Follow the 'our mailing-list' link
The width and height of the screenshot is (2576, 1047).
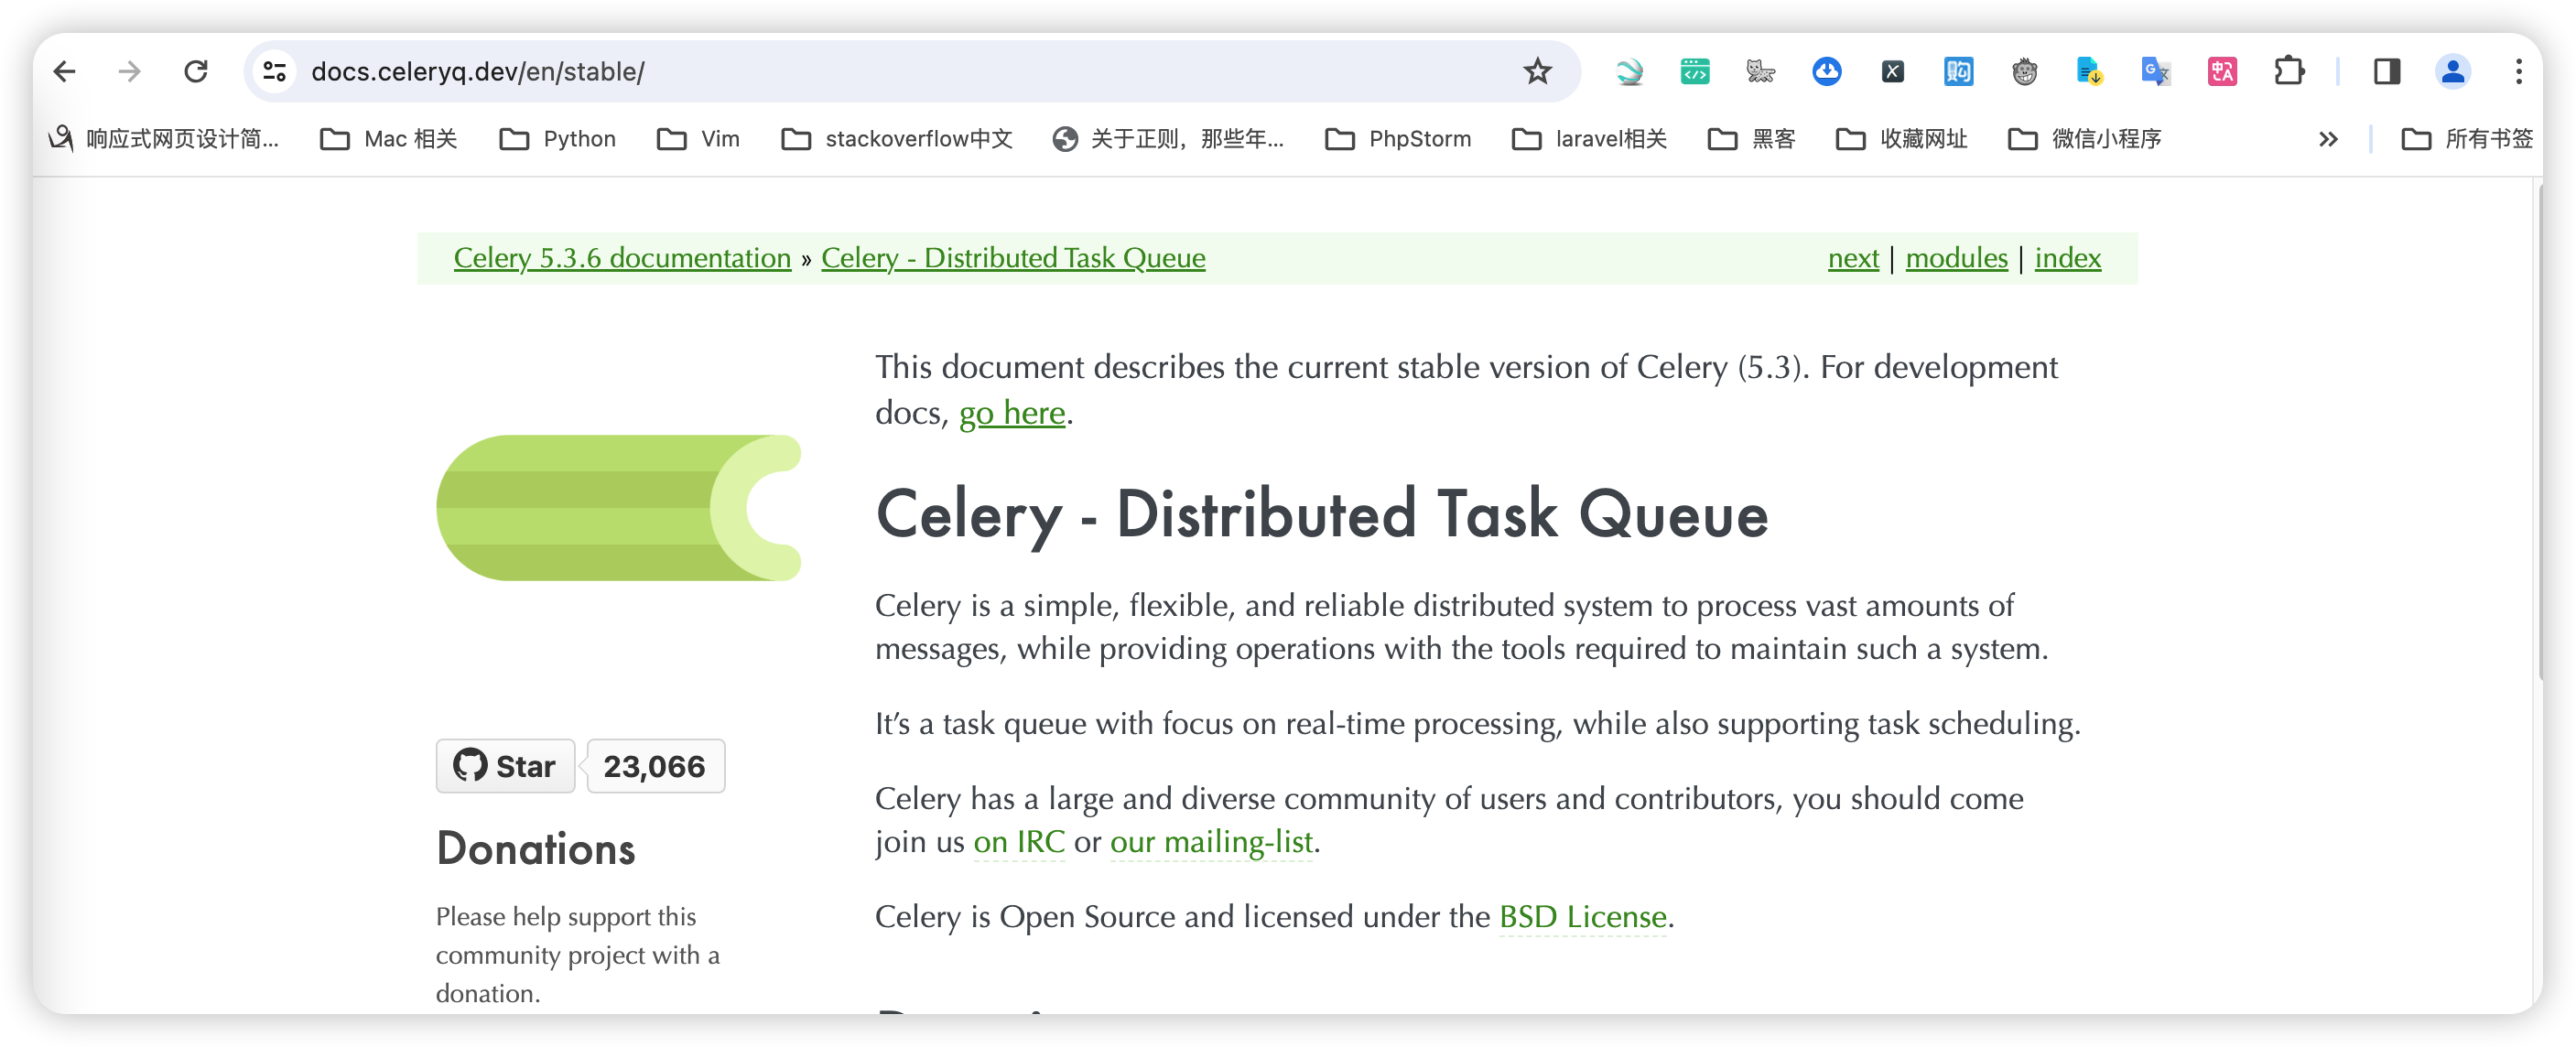(1211, 842)
